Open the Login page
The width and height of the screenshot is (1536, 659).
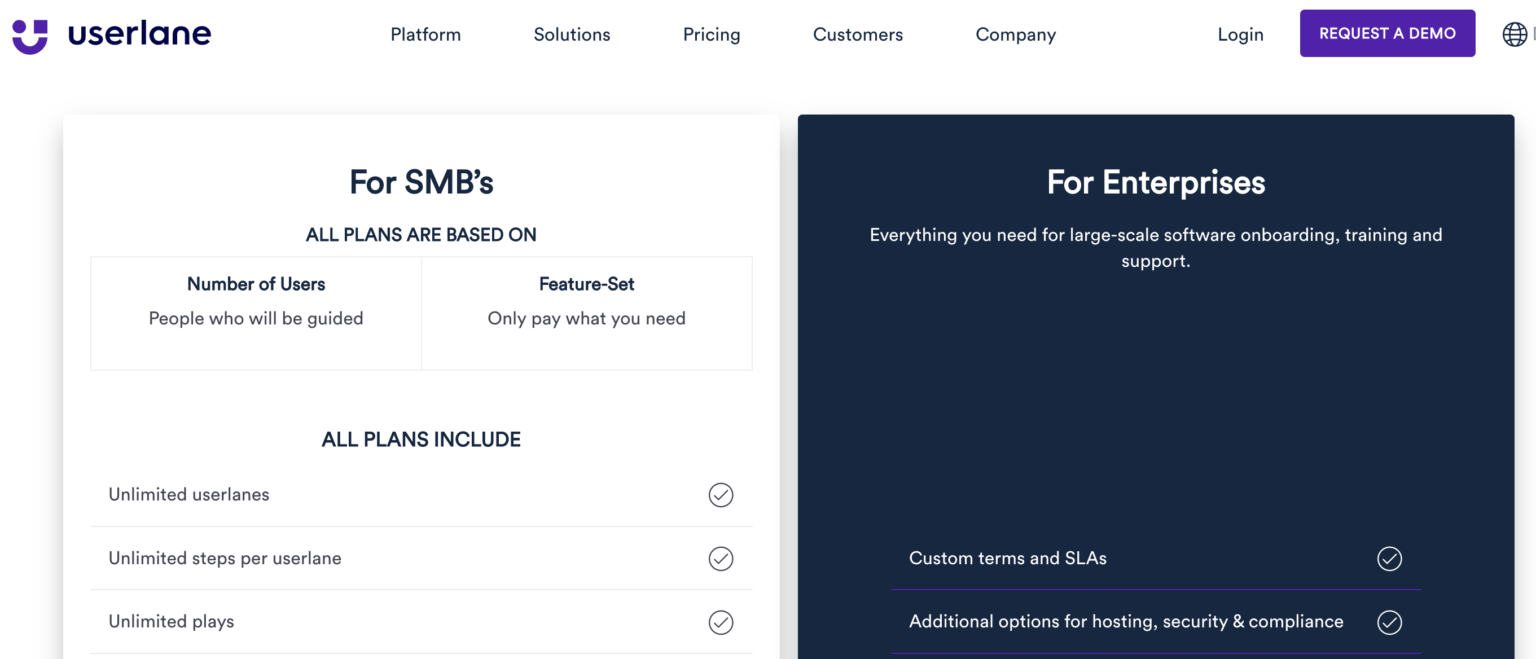tap(1240, 33)
